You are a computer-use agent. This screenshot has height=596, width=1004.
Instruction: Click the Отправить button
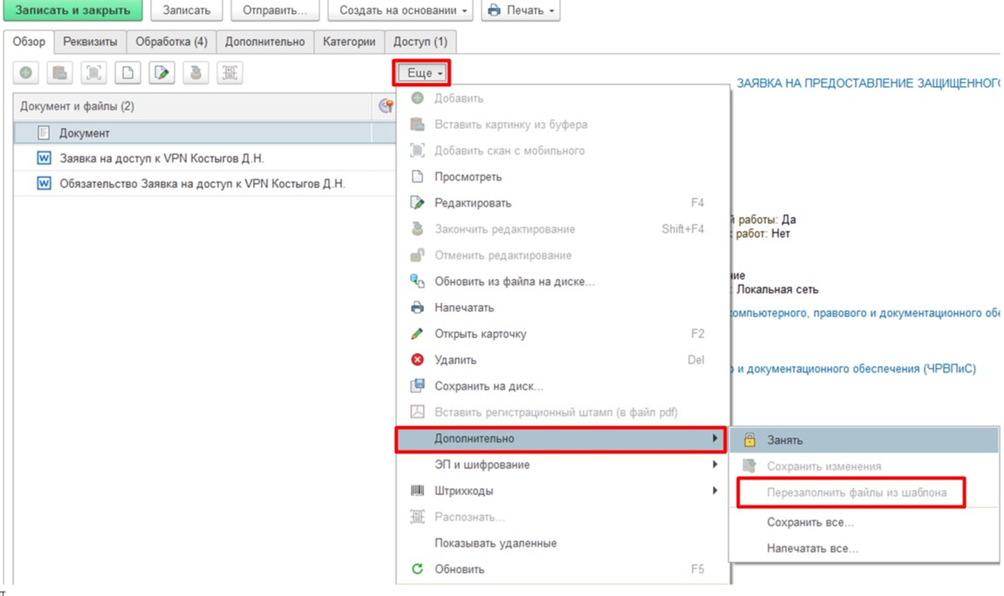pyautogui.click(x=274, y=11)
